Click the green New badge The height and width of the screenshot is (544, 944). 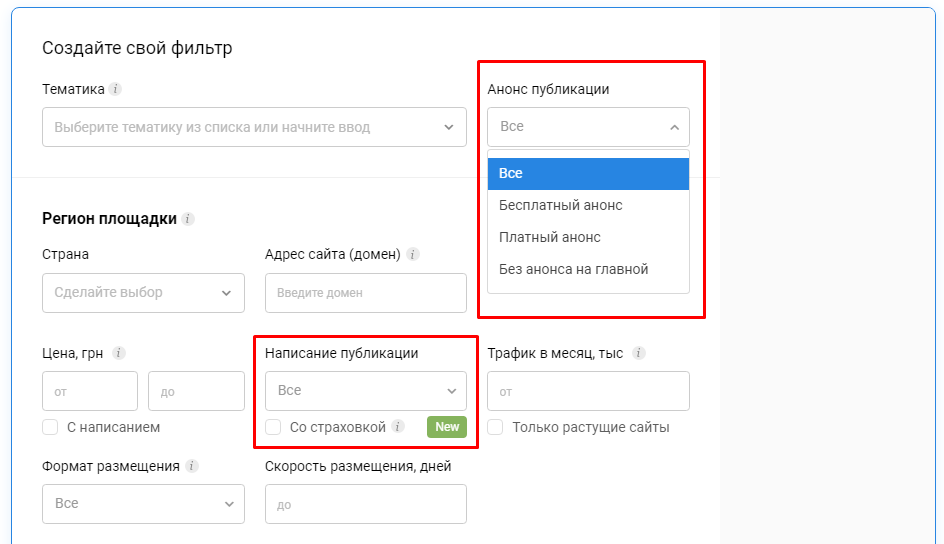447,427
